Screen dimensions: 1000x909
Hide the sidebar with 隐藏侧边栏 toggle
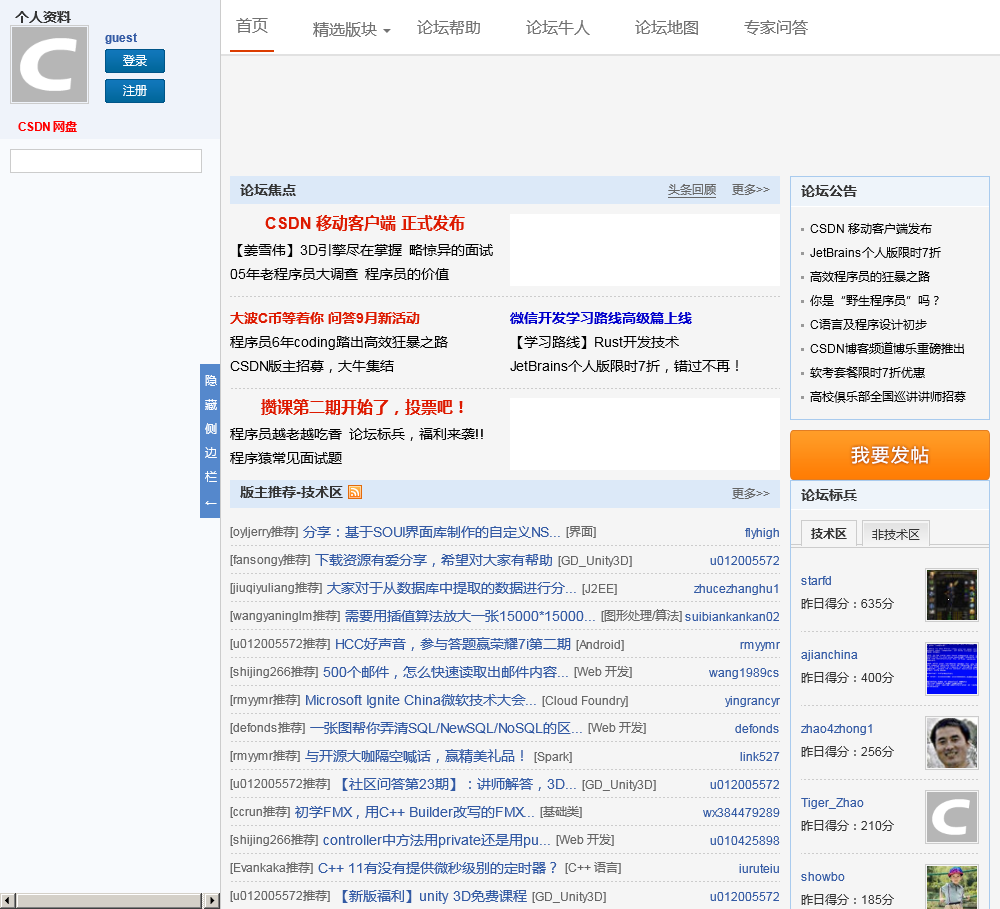click(x=210, y=441)
